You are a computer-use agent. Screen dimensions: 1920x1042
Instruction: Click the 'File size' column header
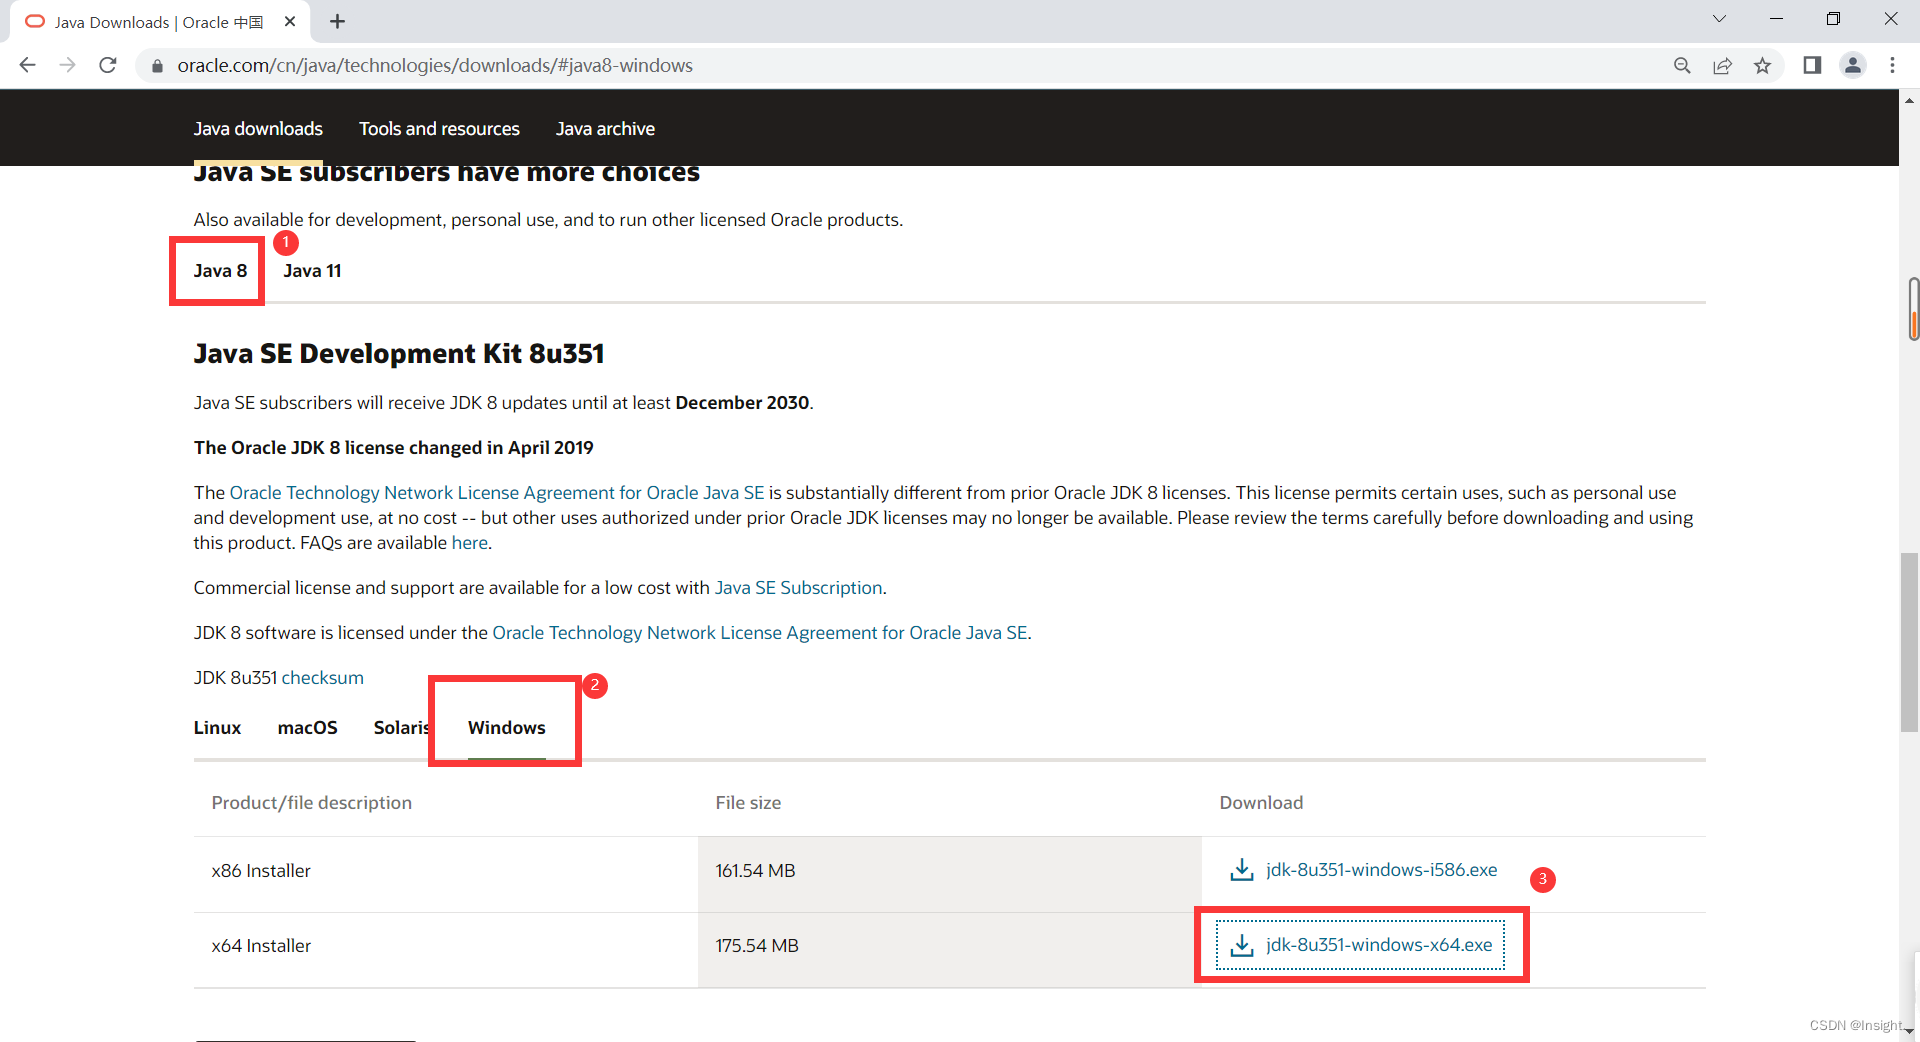[x=748, y=803]
